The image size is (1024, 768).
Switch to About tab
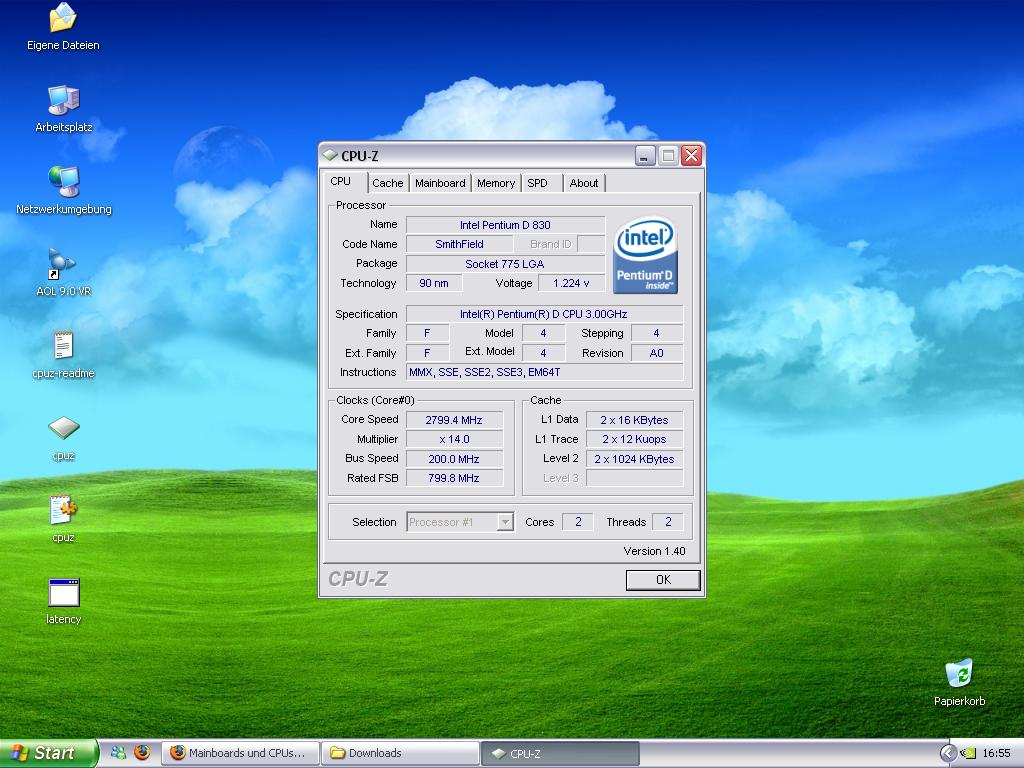(584, 183)
